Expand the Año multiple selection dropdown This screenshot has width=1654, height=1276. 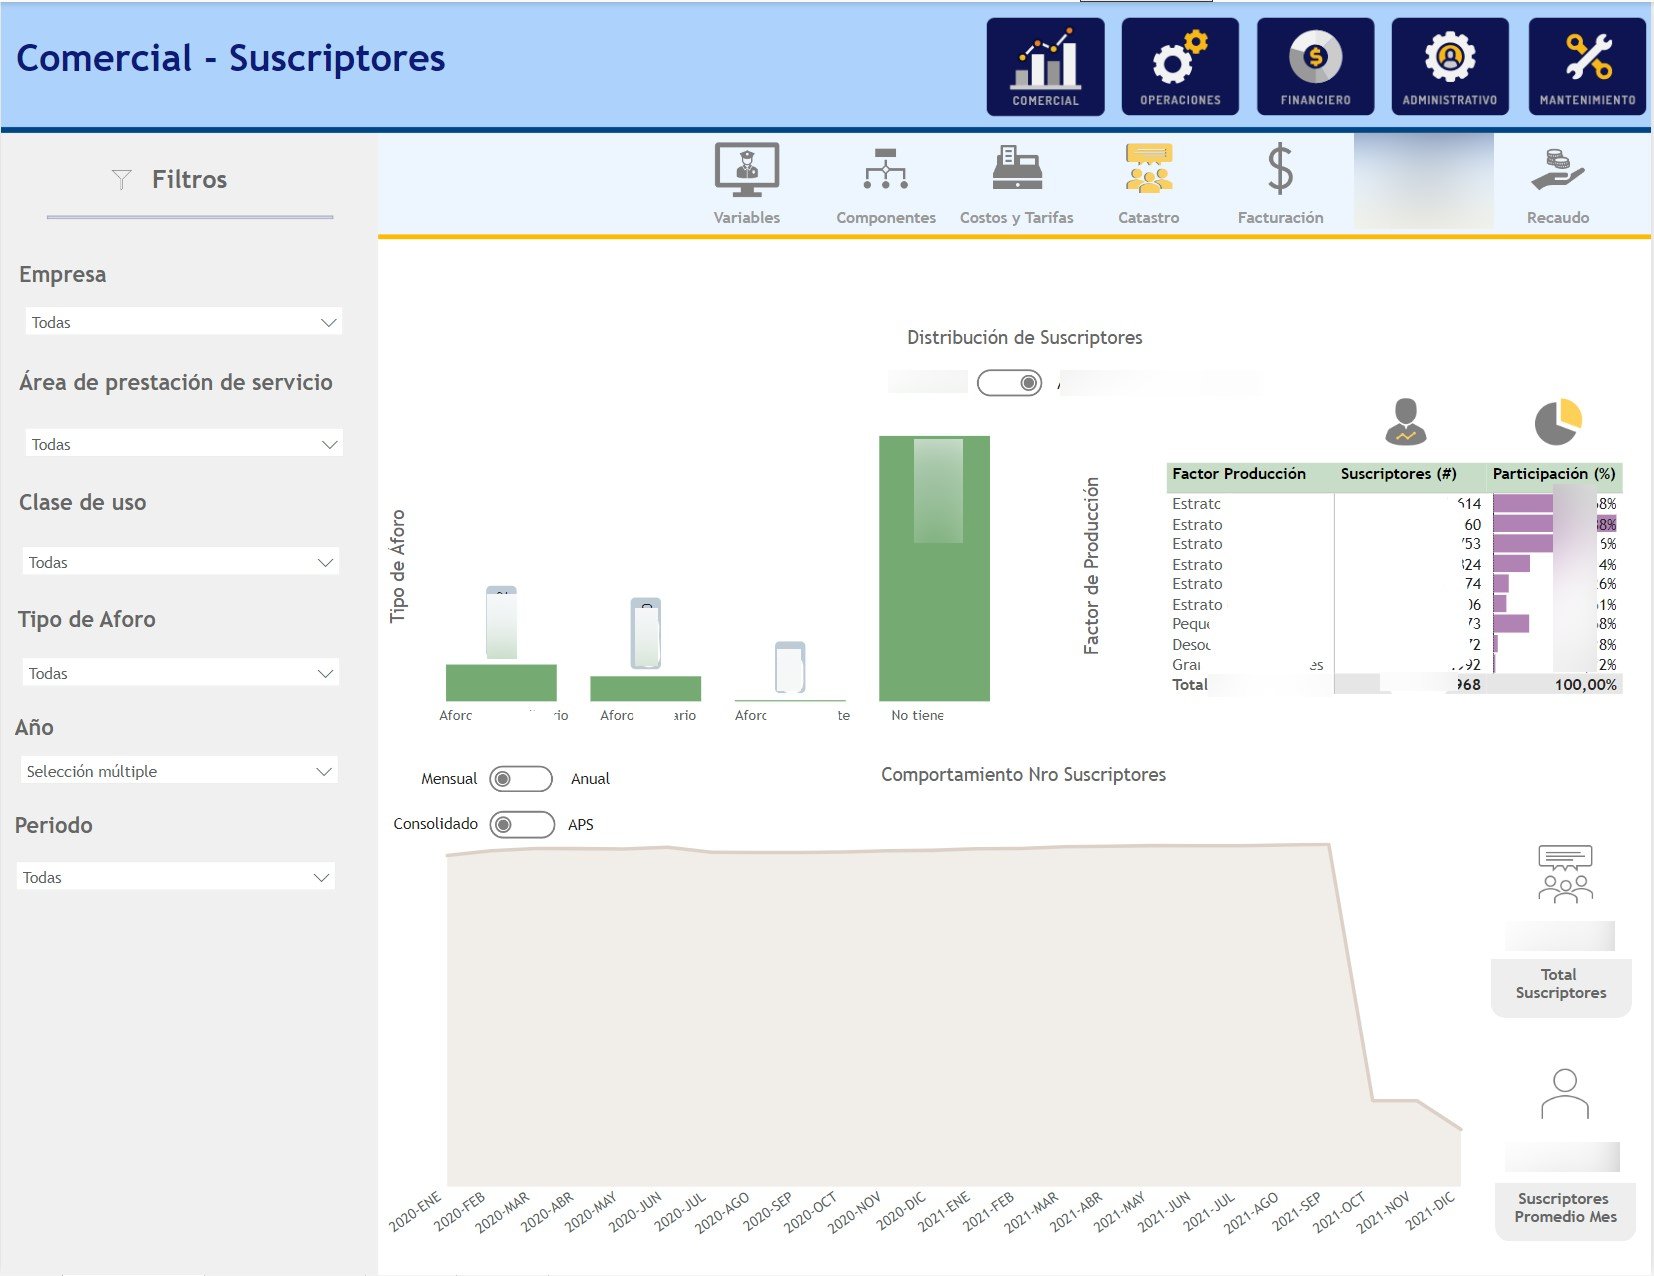(179, 771)
